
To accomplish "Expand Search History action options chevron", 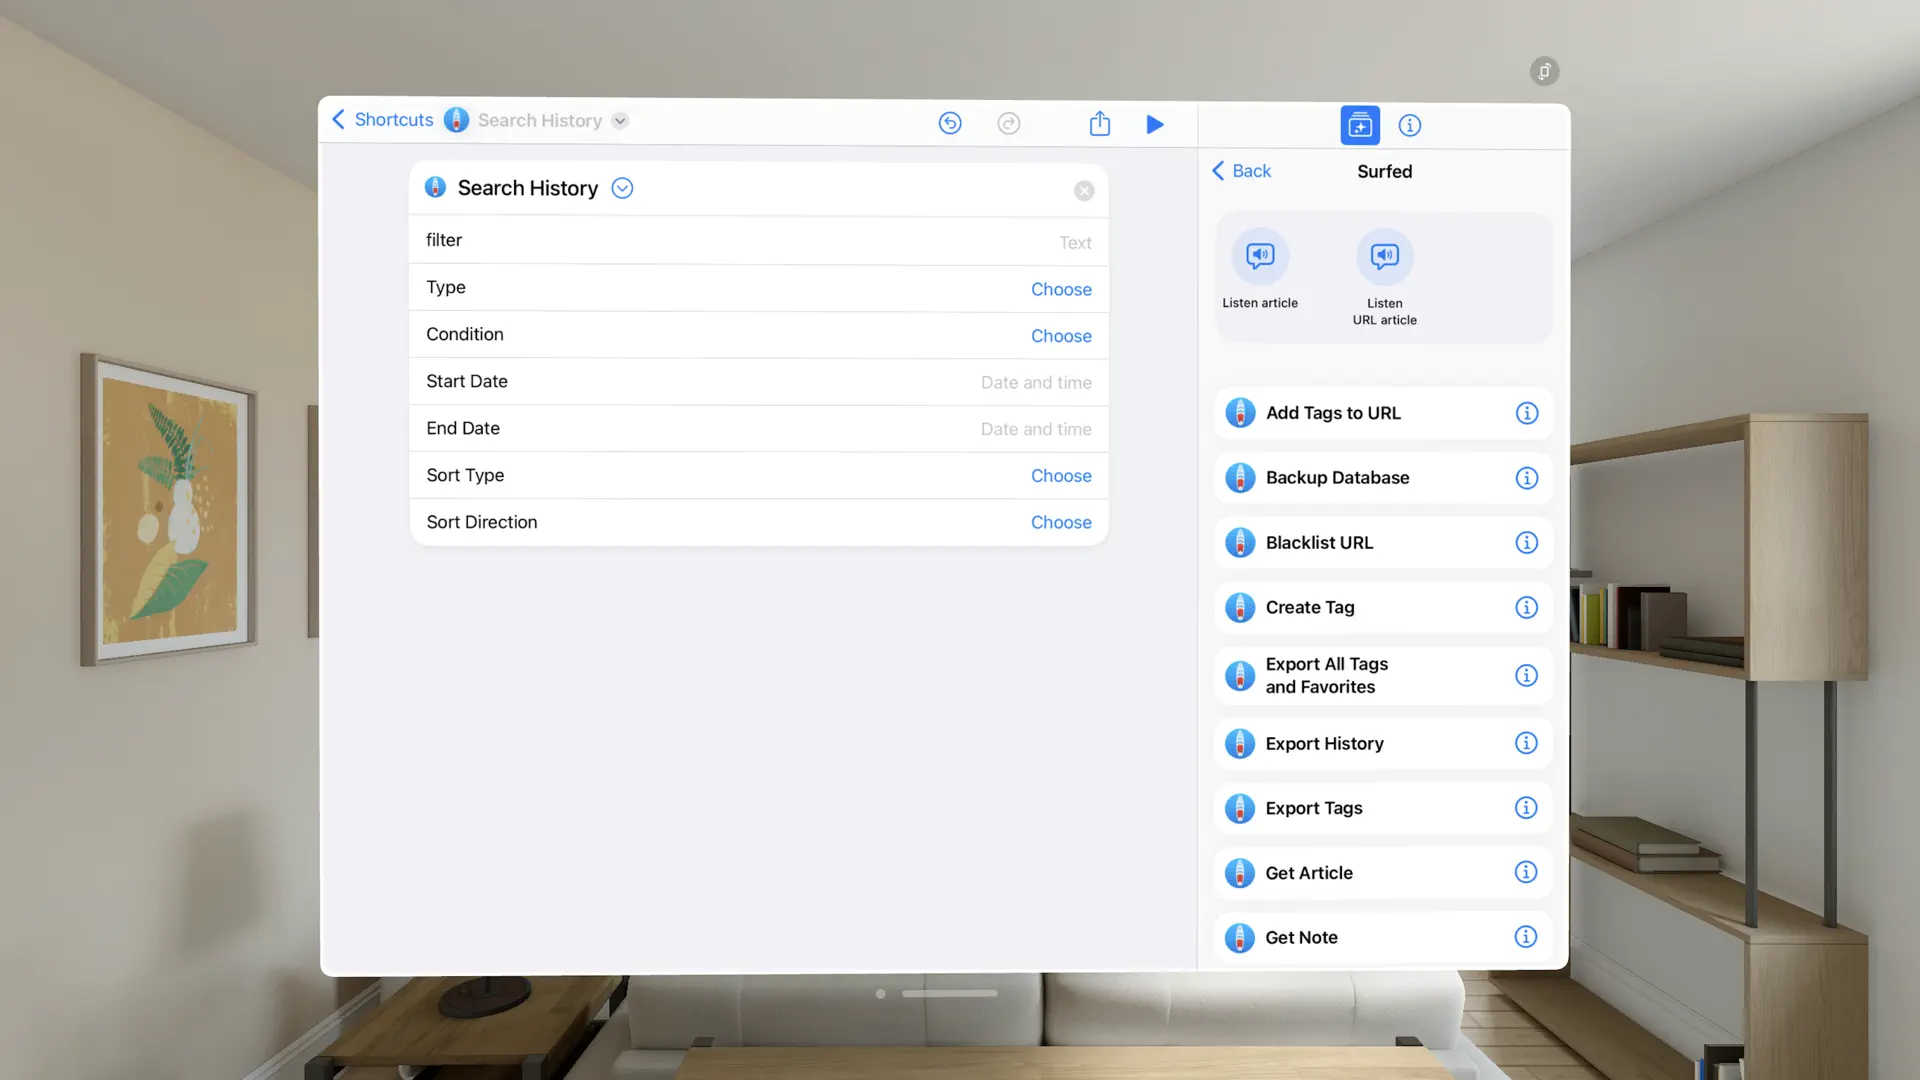I will click(x=622, y=187).
